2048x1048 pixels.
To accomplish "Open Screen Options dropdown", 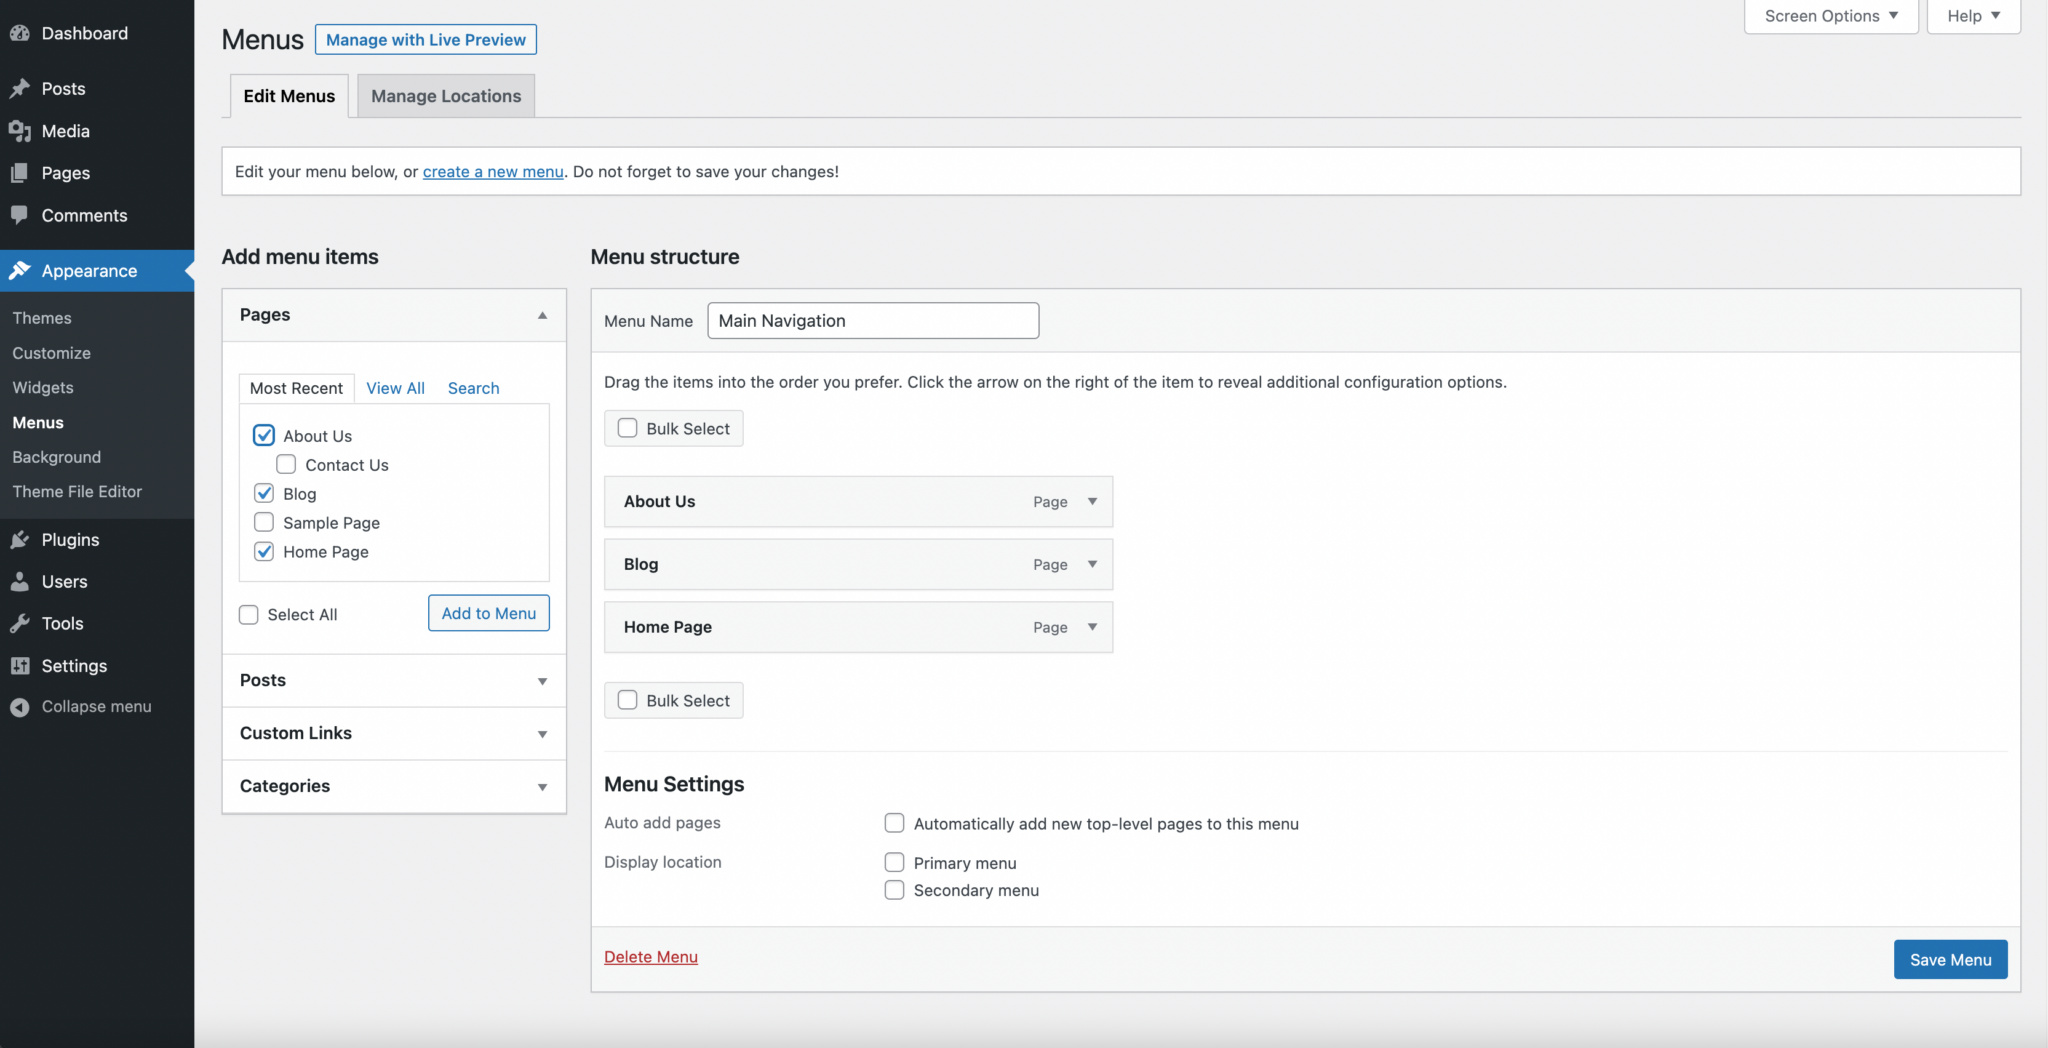I will 1829,15.
